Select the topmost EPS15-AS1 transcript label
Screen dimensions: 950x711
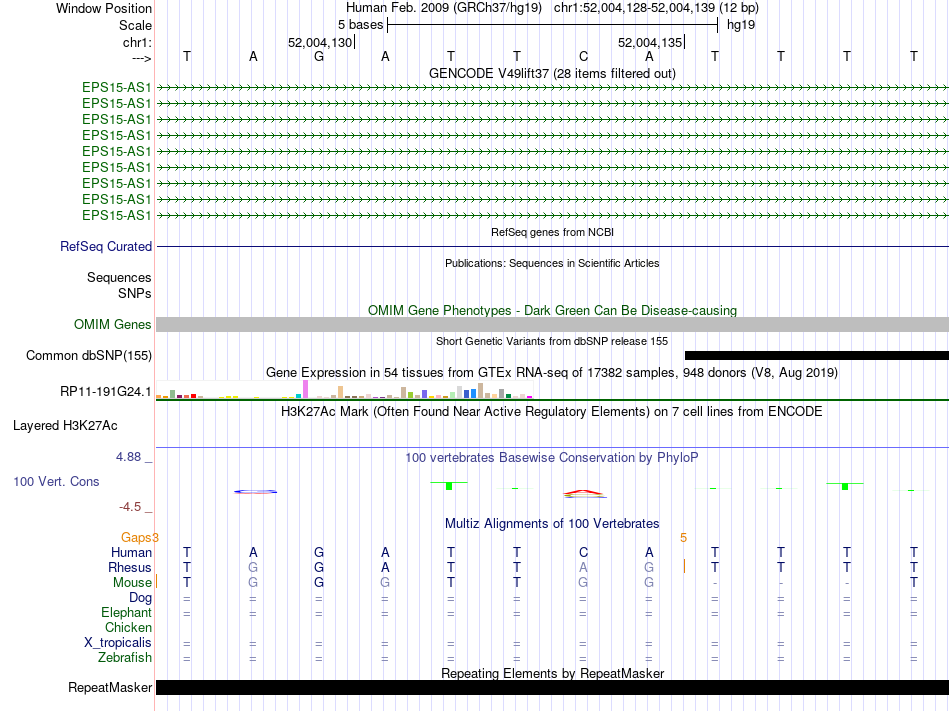click(116, 87)
